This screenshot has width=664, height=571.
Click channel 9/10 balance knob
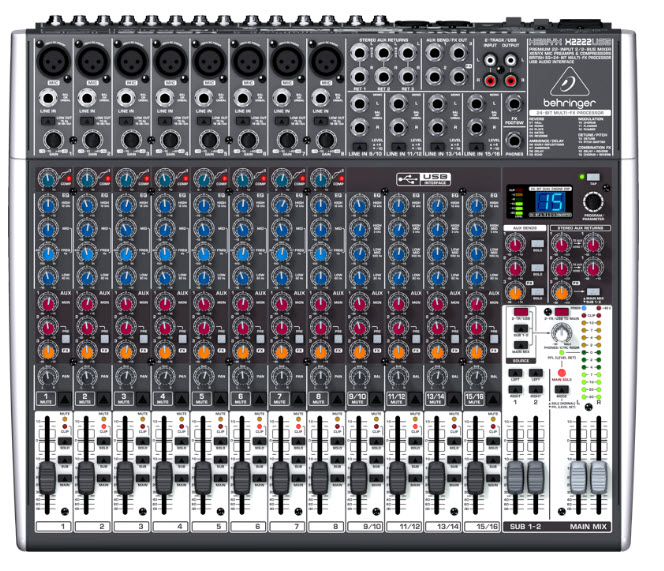tap(359, 376)
